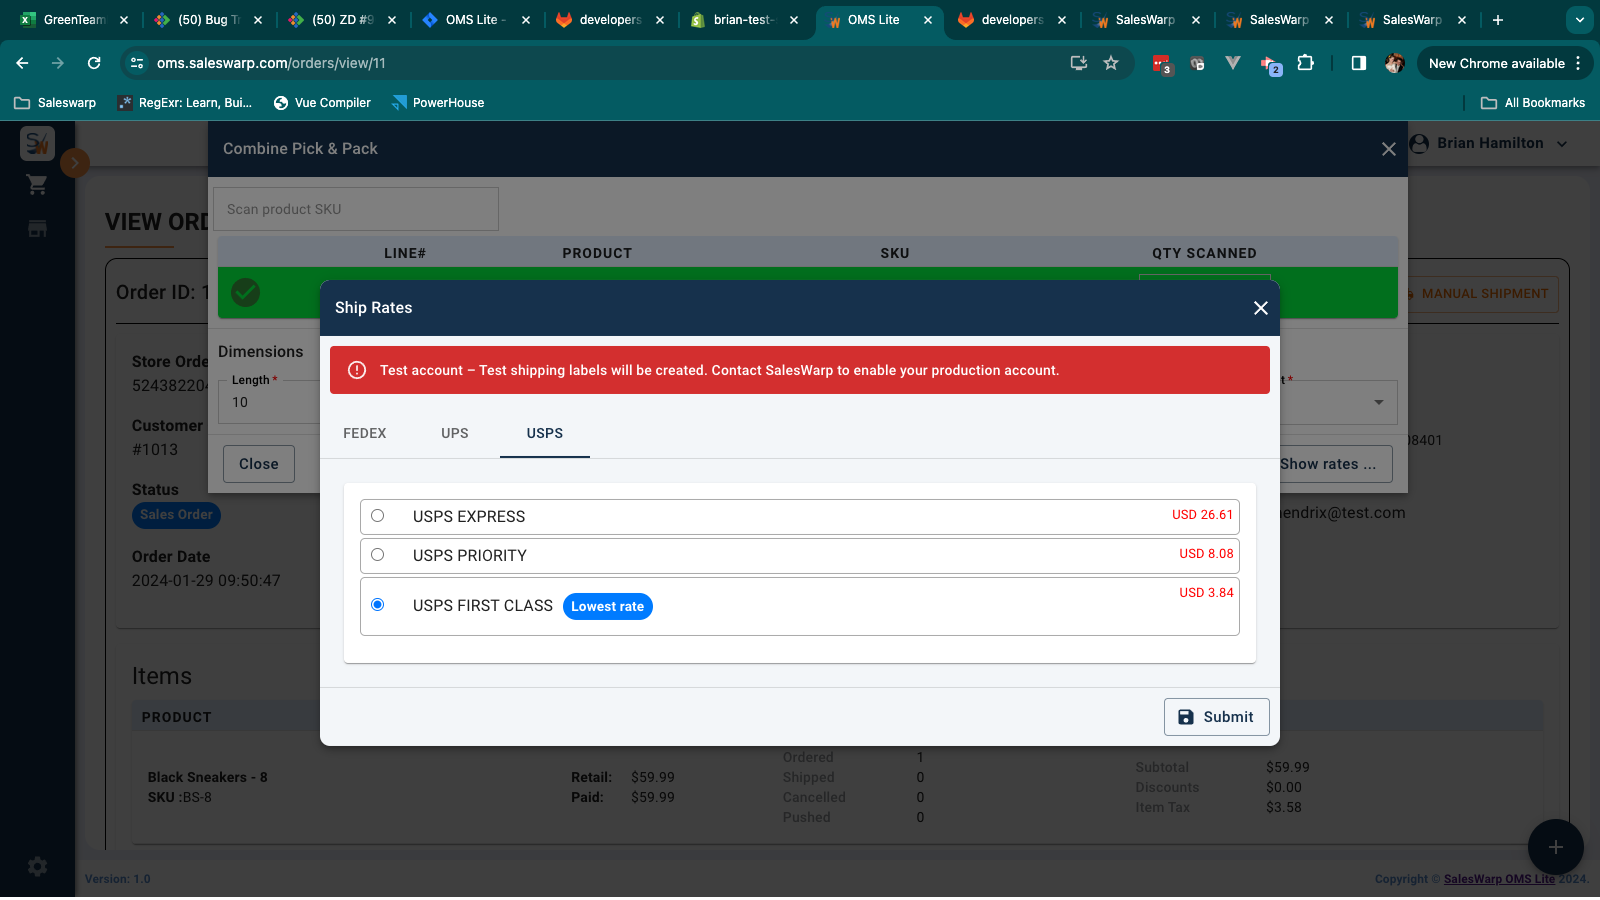Open the Vue Compiler bookmark
This screenshot has width=1600, height=900.
322,103
